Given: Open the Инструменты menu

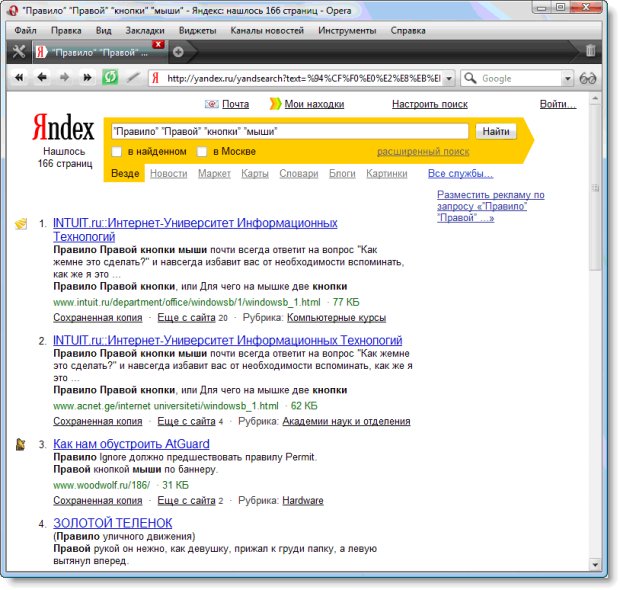Looking at the screenshot, I should [x=348, y=31].
